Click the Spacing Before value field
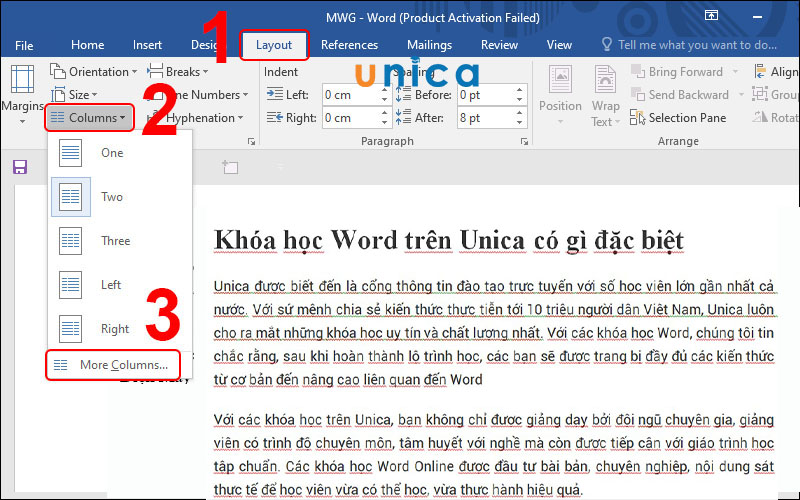The width and height of the screenshot is (800, 500). click(x=486, y=95)
